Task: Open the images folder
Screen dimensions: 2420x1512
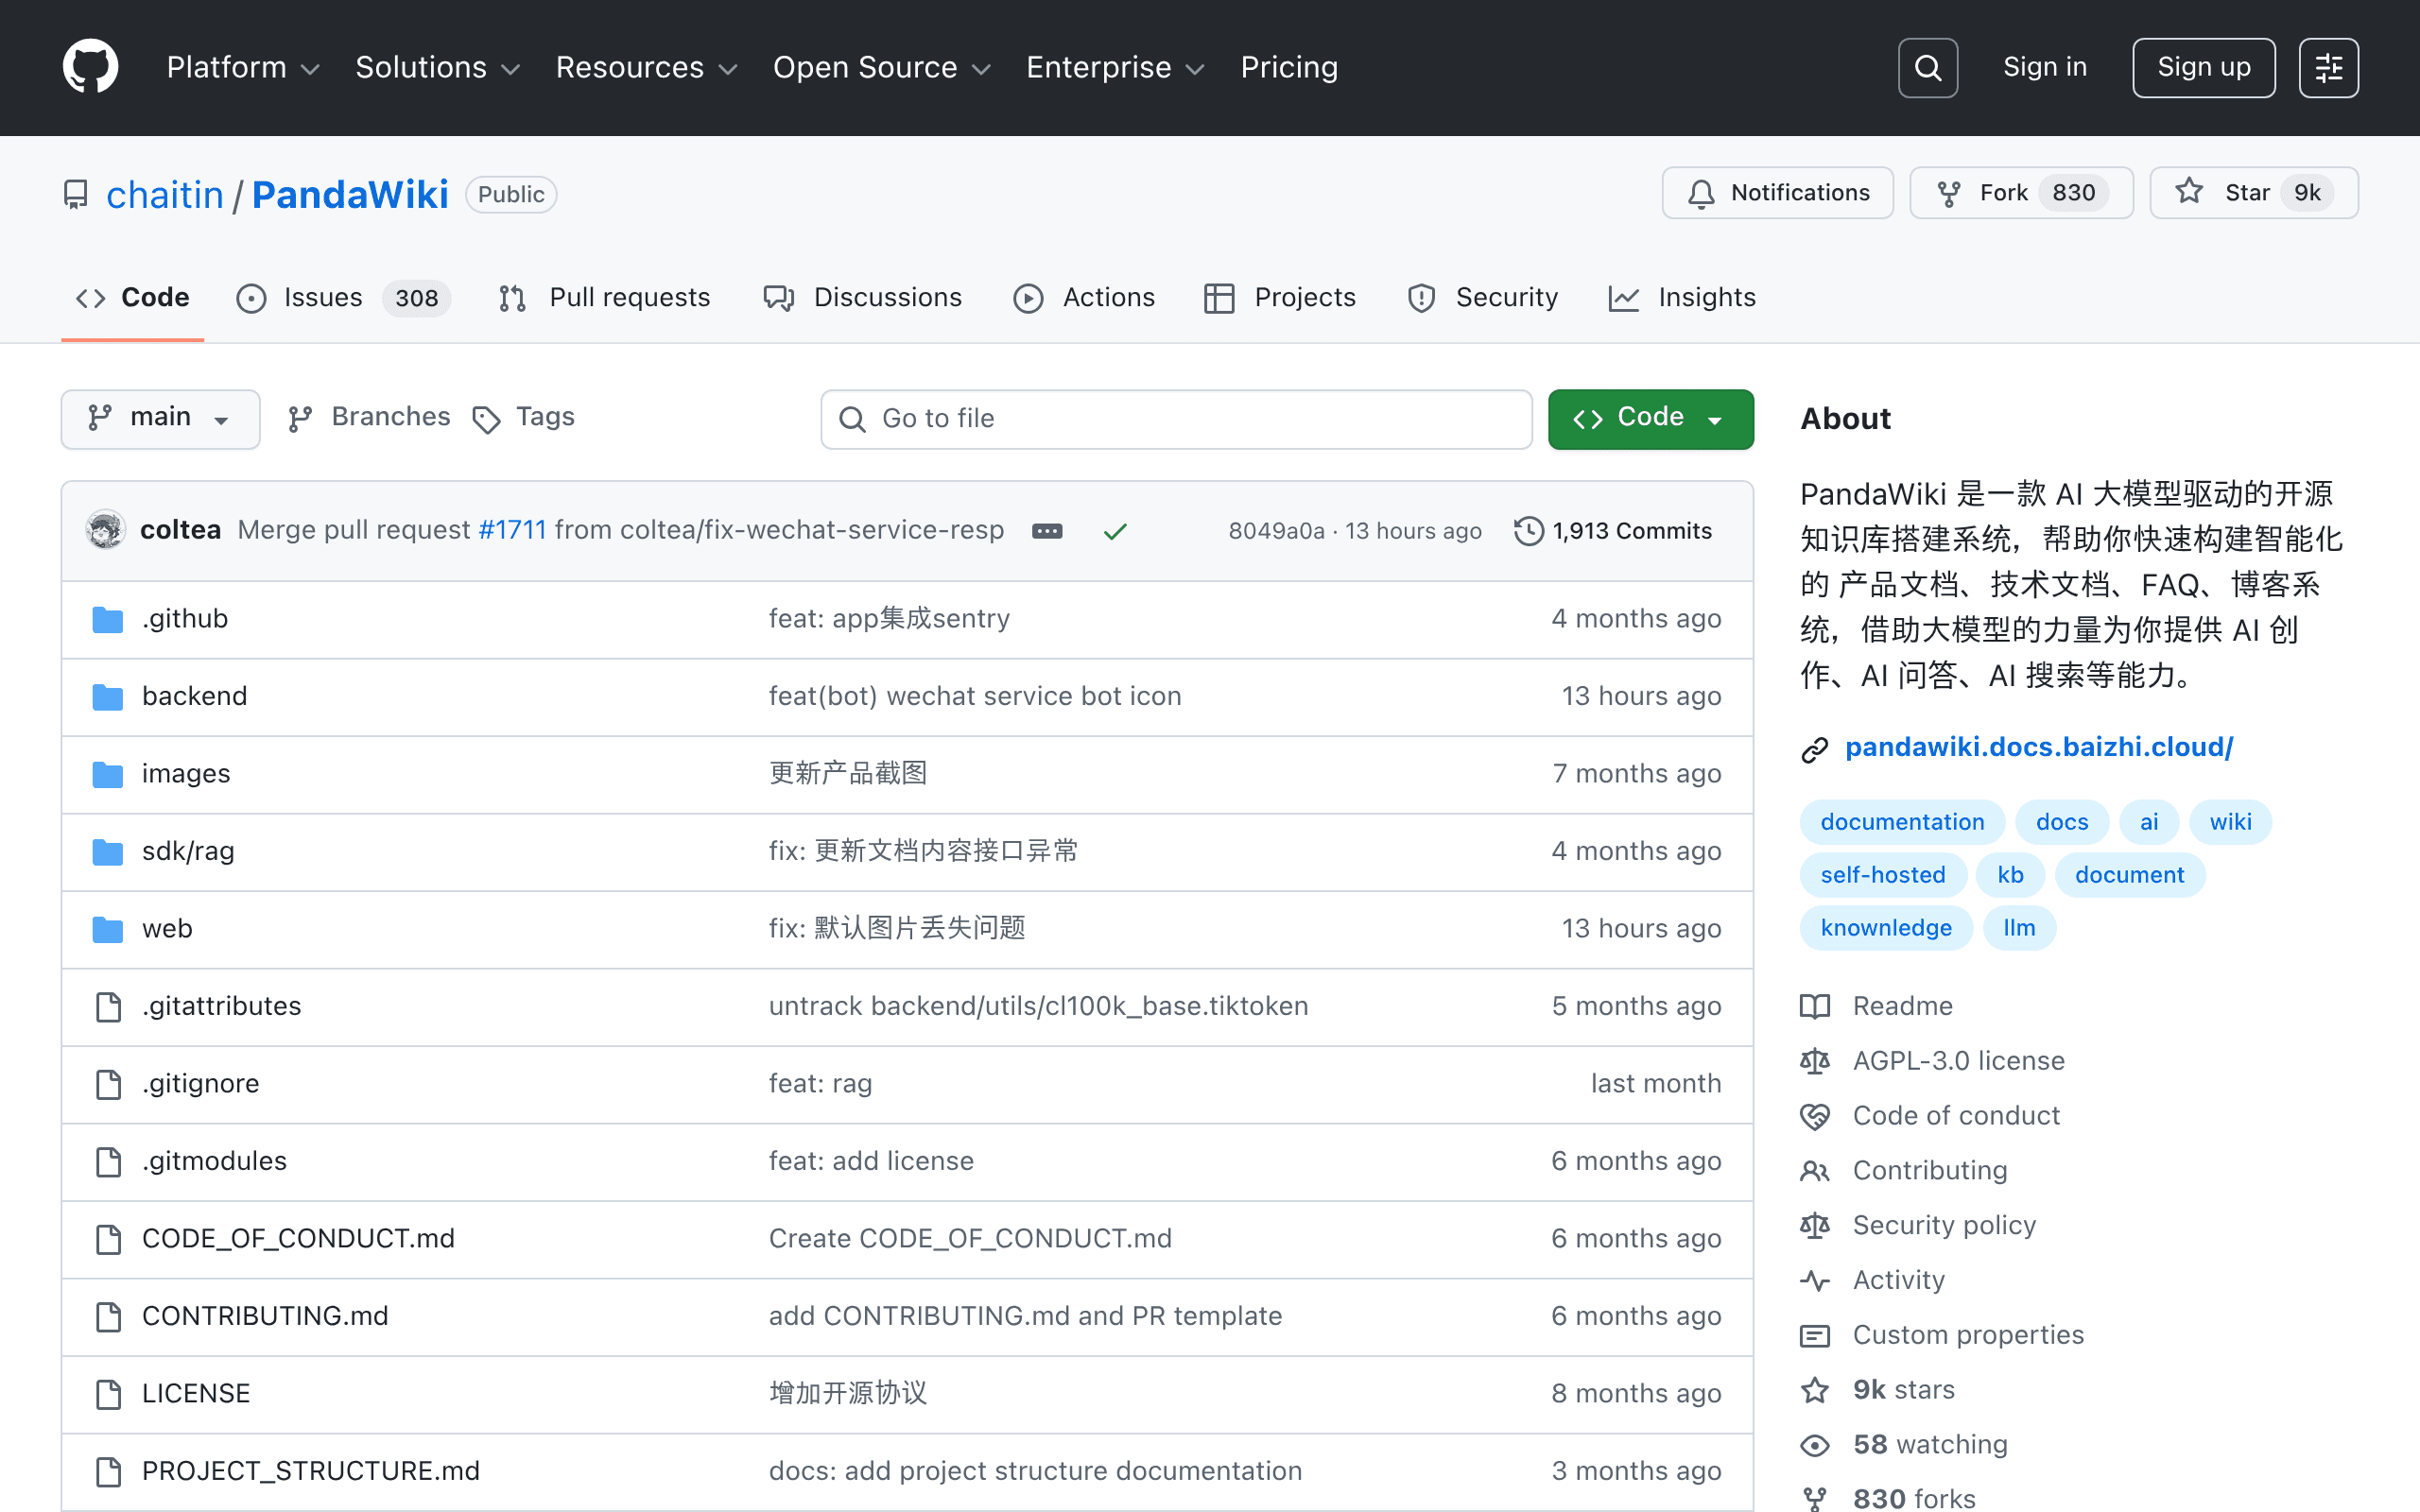Action: pos(186,774)
